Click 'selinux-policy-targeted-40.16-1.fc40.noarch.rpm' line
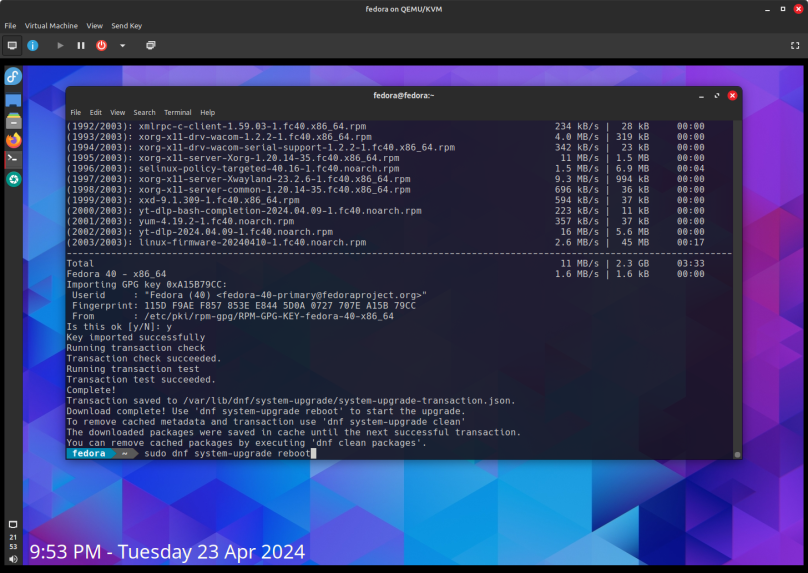Screen dimensions: 808x573 [269, 168]
